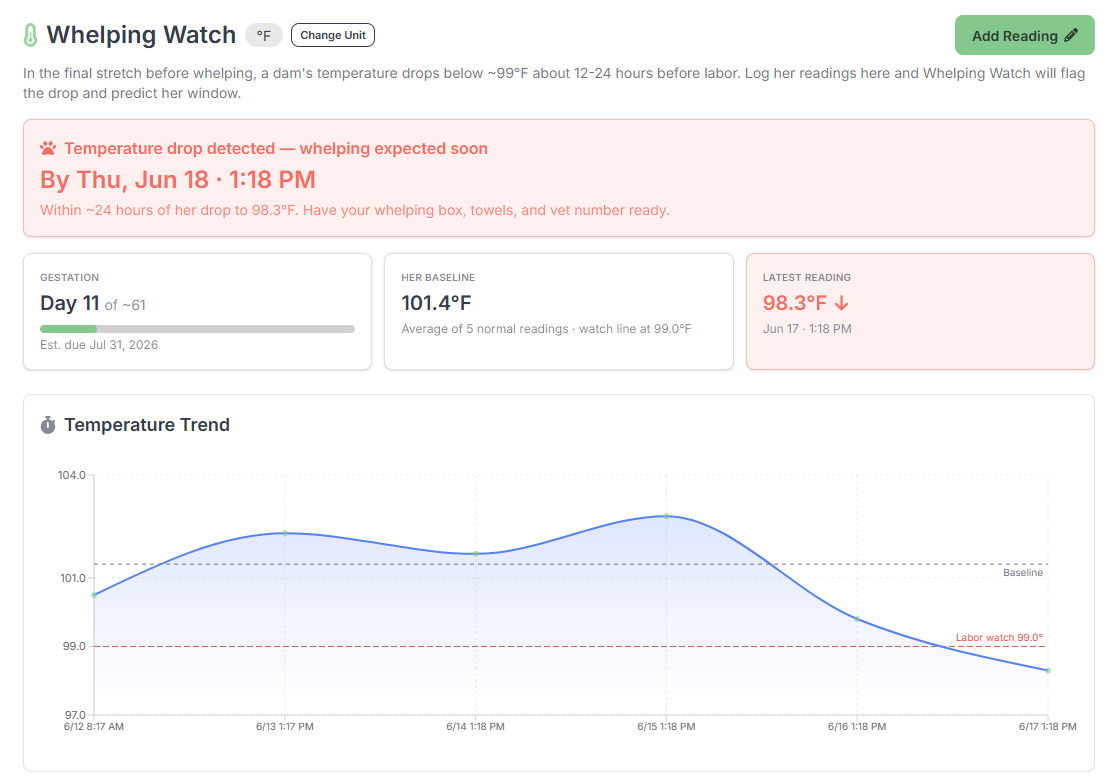Click 'Temperature drop detected' alert heading

click(x=276, y=148)
